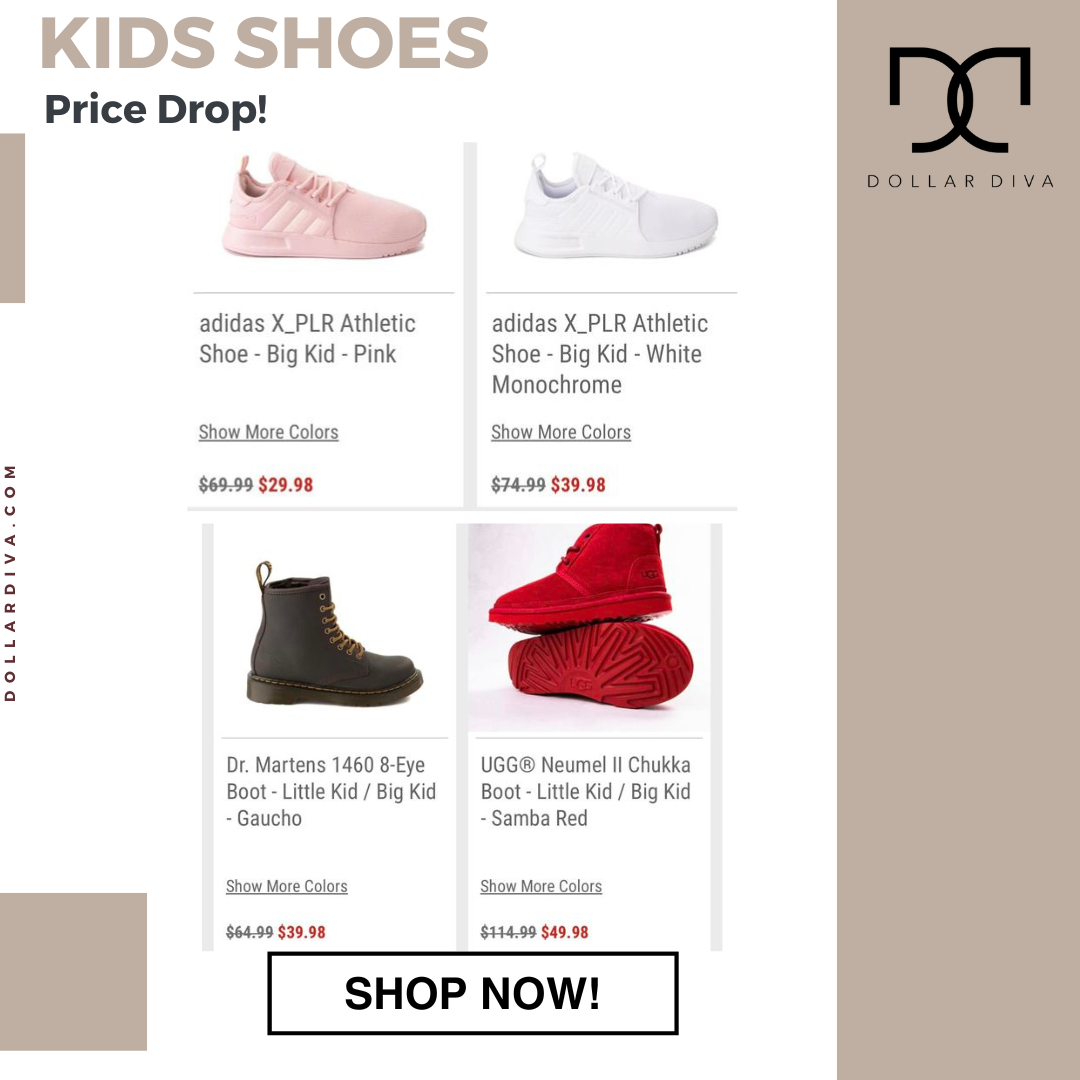1080x1080 pixels.
Task: Show more colors for Dr. Martens boot
Action: (287, 886)
